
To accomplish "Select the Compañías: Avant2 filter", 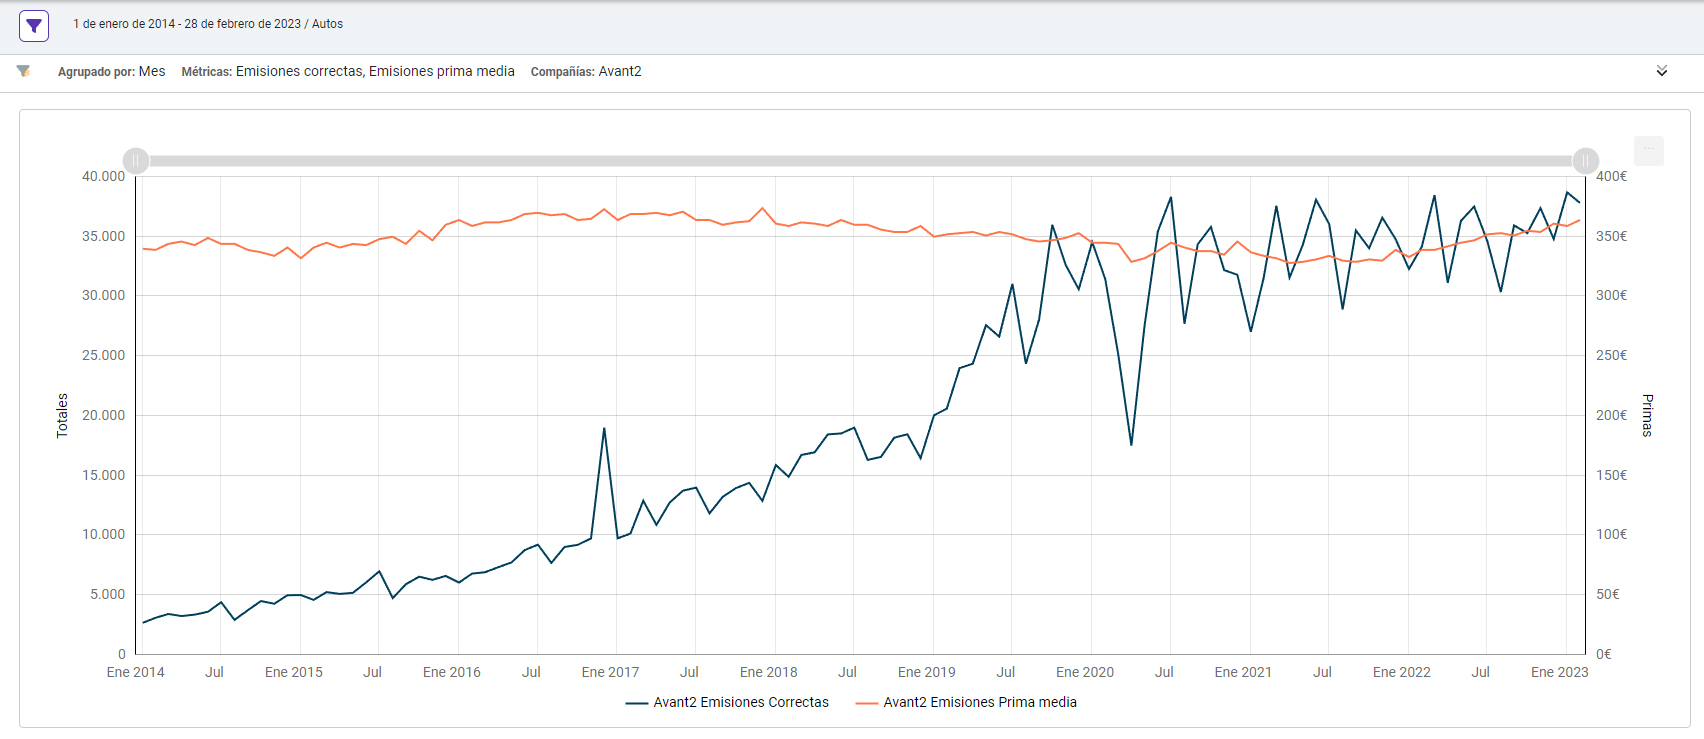I will pos(586,71).
